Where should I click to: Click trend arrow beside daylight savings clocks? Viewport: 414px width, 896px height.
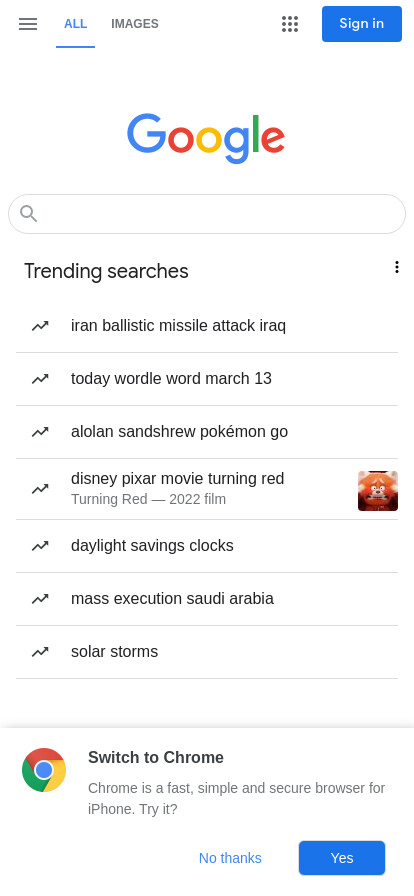[40, 546]
